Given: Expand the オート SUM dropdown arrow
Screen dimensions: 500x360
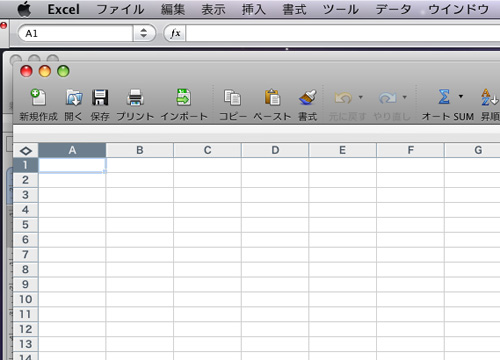Looking at the screenshot, I should click(461, 96).
